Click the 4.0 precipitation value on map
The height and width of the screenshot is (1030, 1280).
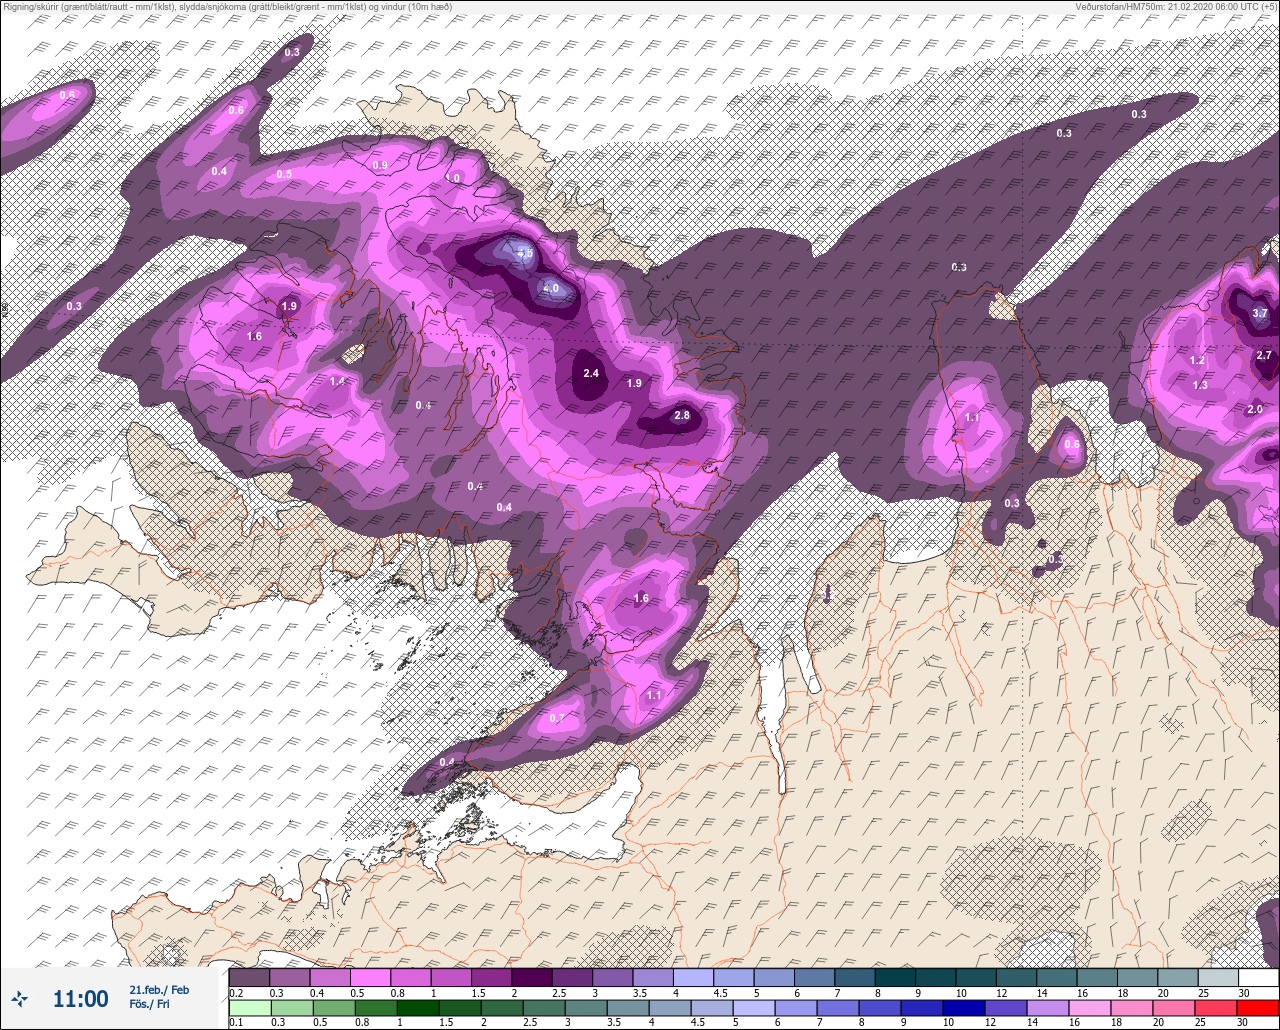[x=550, y=288]
